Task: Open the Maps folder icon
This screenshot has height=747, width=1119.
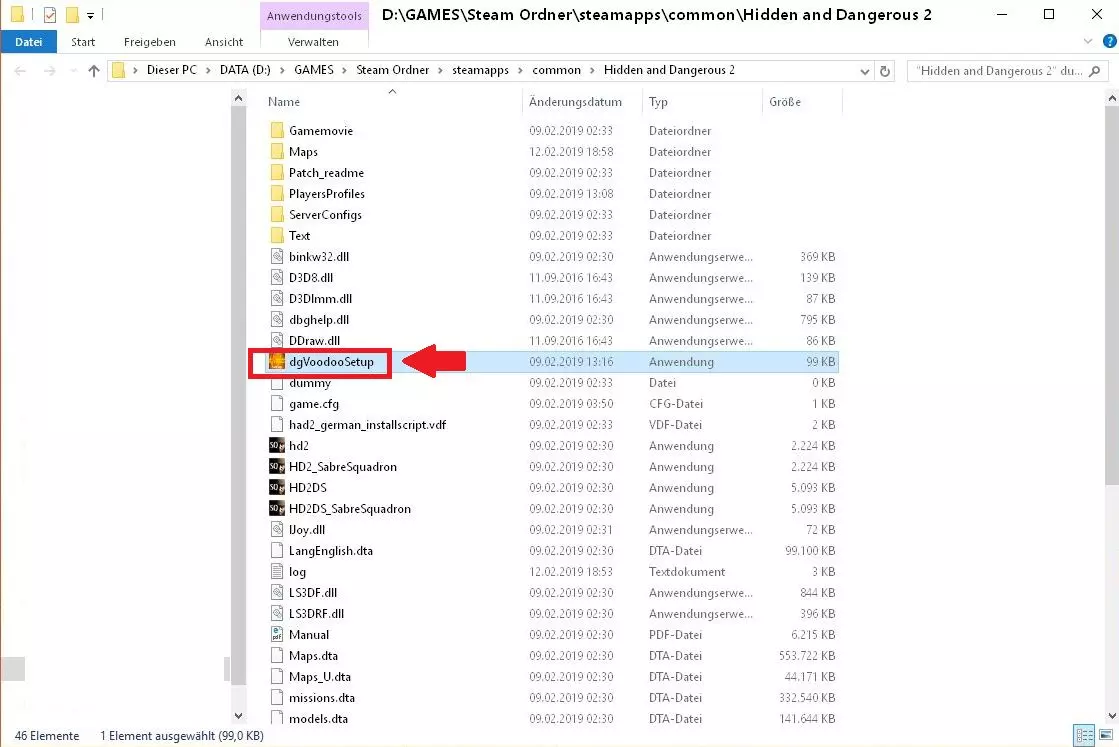Action: pos(277,151)
